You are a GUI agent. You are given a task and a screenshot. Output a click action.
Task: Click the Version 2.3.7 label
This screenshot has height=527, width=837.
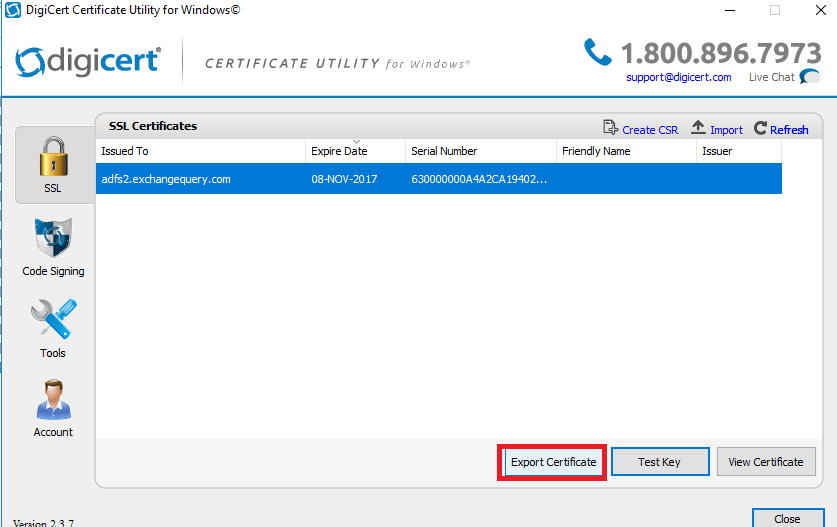click(43, 523)
